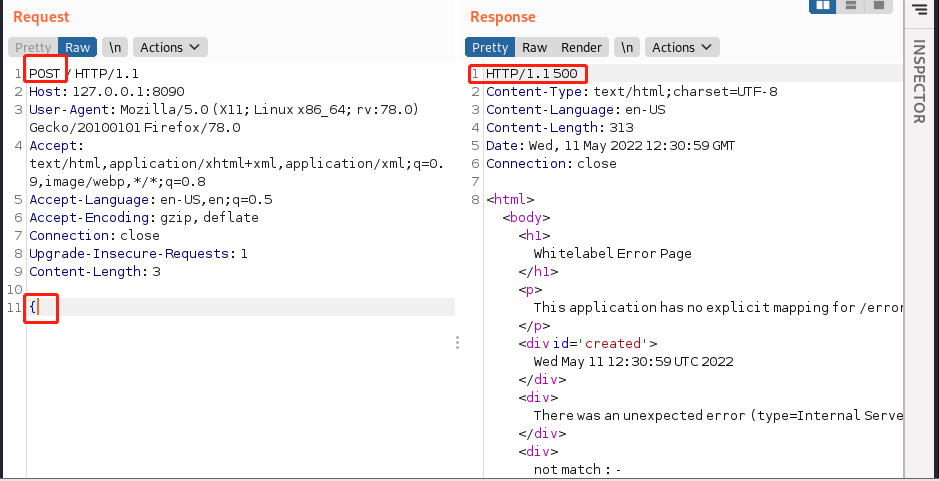The height and width of the screenshot is (481, 939).
Task: Choose the single combined pane layout icon
Action: click(879, 5)
